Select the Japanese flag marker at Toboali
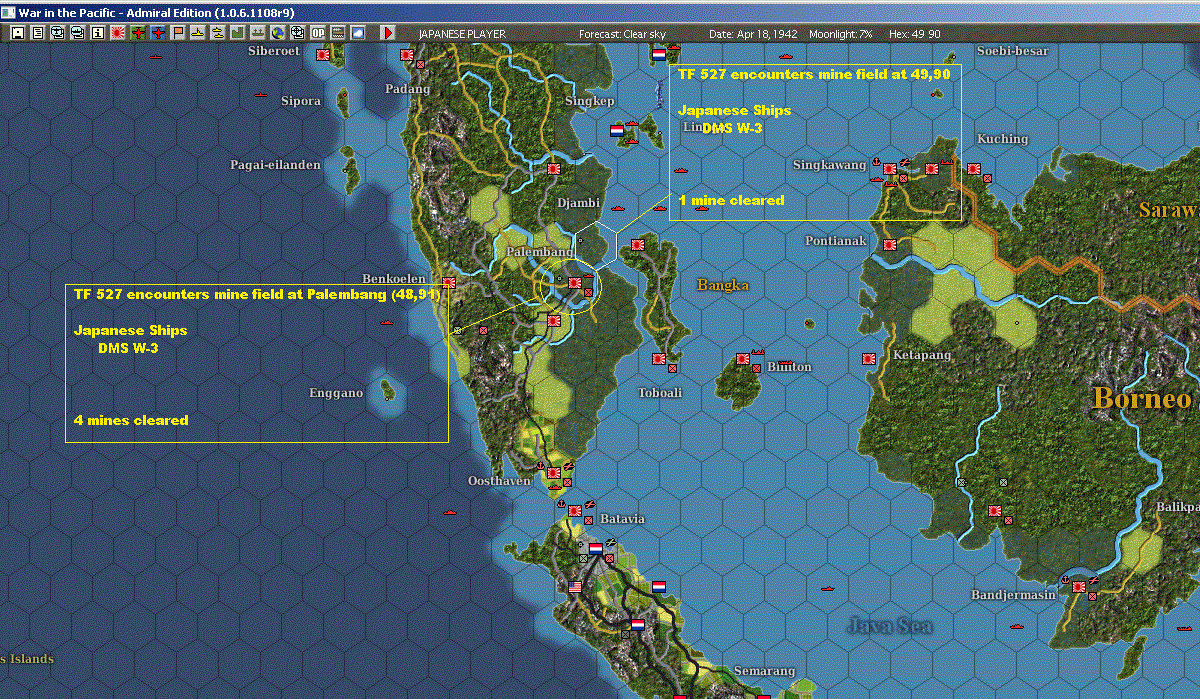Screen dimensions: 1200x699 coord(659,359)
